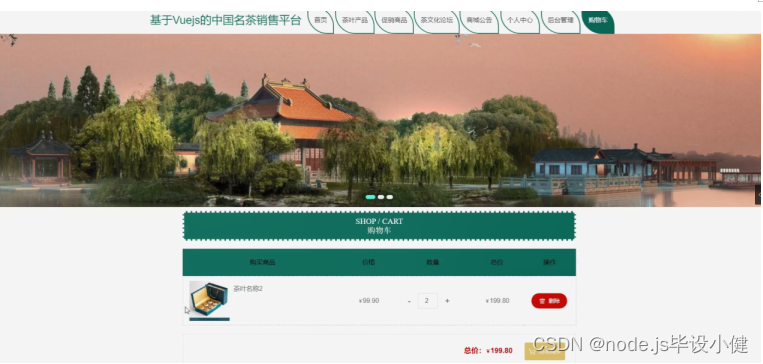Click the 购买商品 column header
This screenshot has width=763, height=364.
[x=263, y=262]
